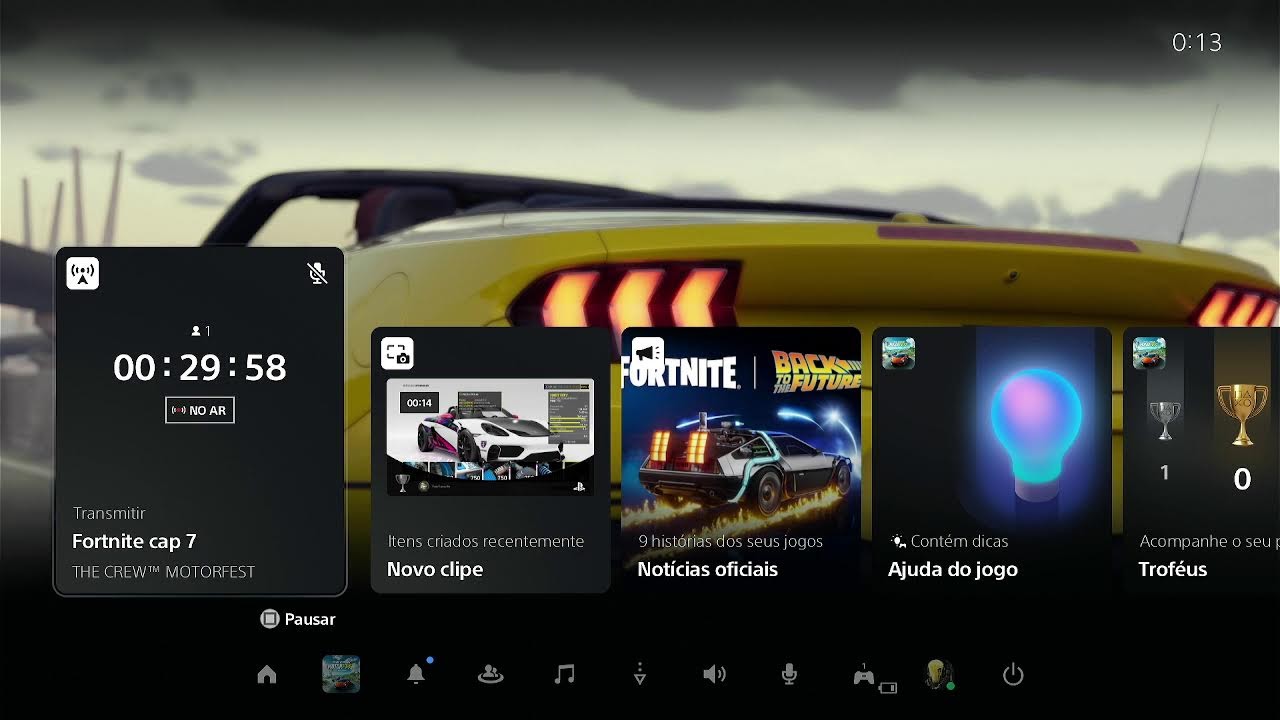Click the "Contém dicas" label
1280x720 pixels.
959,541
